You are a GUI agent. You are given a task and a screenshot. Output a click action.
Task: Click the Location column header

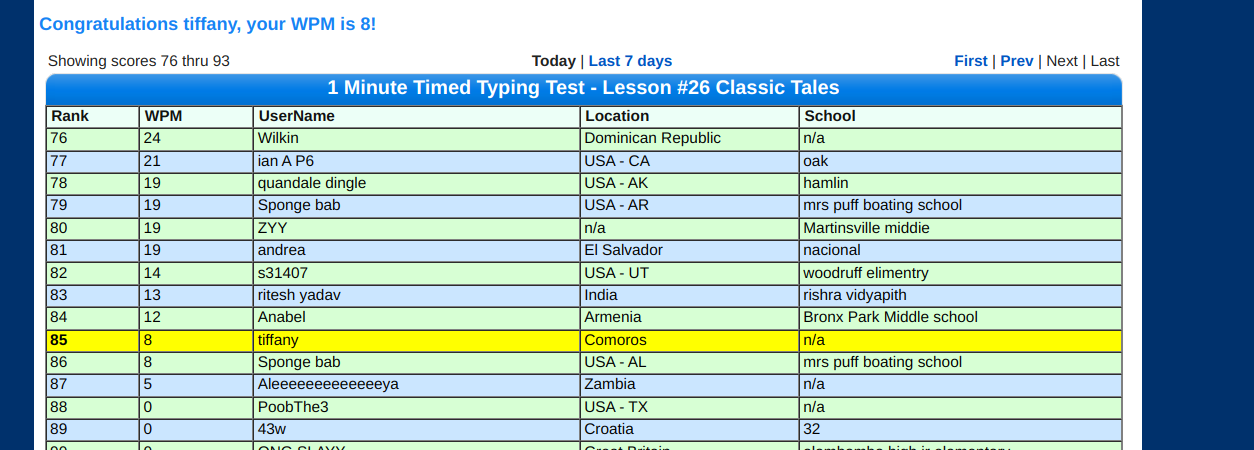(690, 116)
